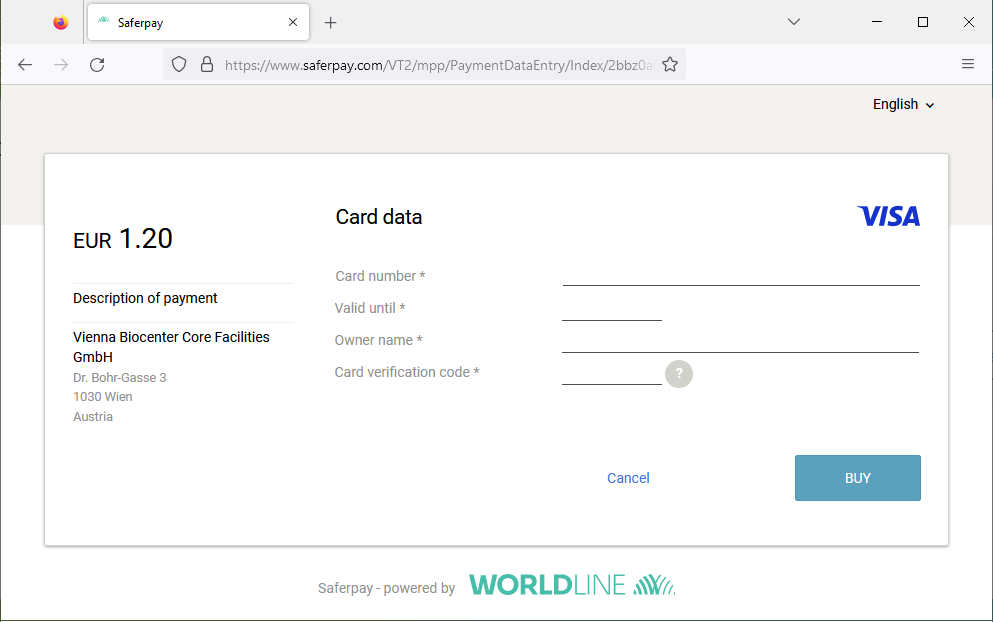Click the browser address bar URL
Image resolution: width=993 pixels, height=622 pixels.
pos(438,65)
